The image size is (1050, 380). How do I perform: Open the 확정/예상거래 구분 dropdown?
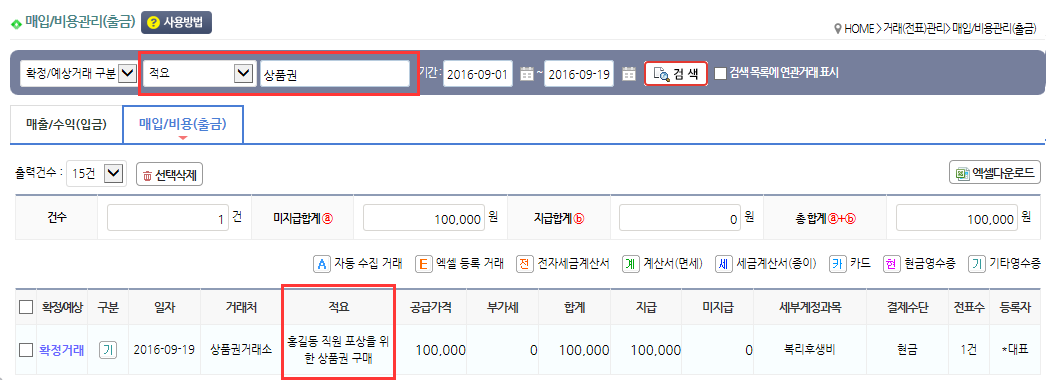[x=78, y=73]
